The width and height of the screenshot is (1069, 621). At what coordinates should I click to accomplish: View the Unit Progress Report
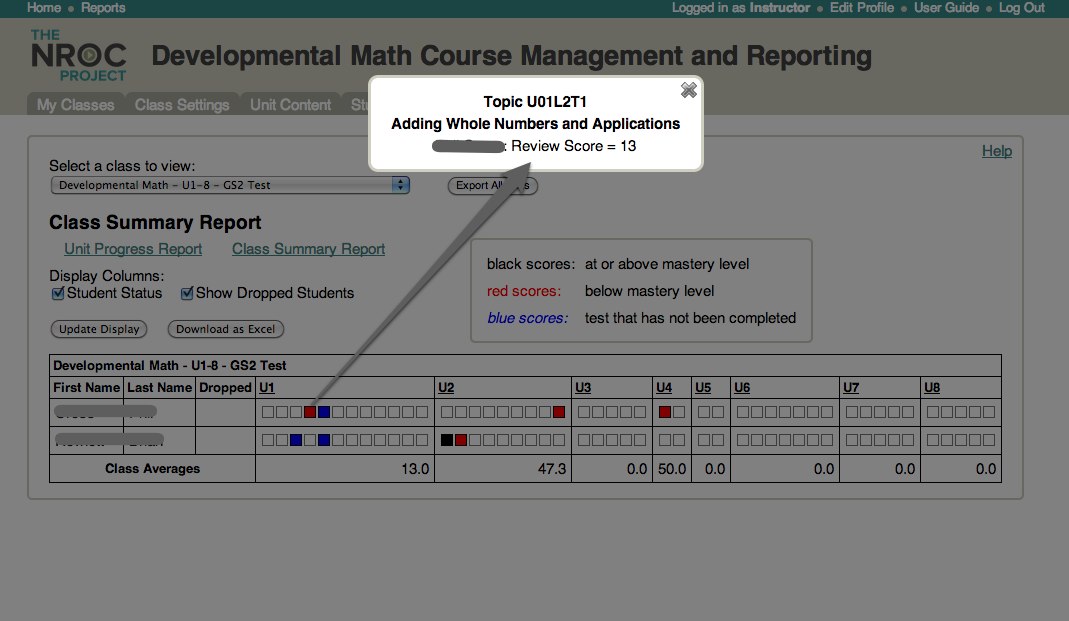[x=133, y=249]
